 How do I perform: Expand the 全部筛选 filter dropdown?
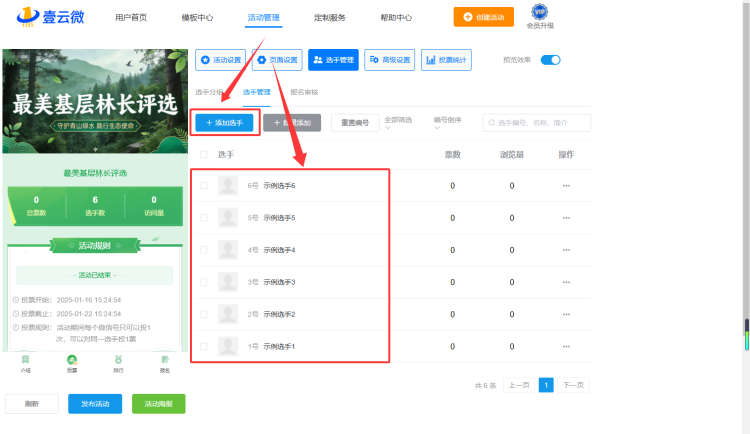pyautogui.click(x=398, y=123)
